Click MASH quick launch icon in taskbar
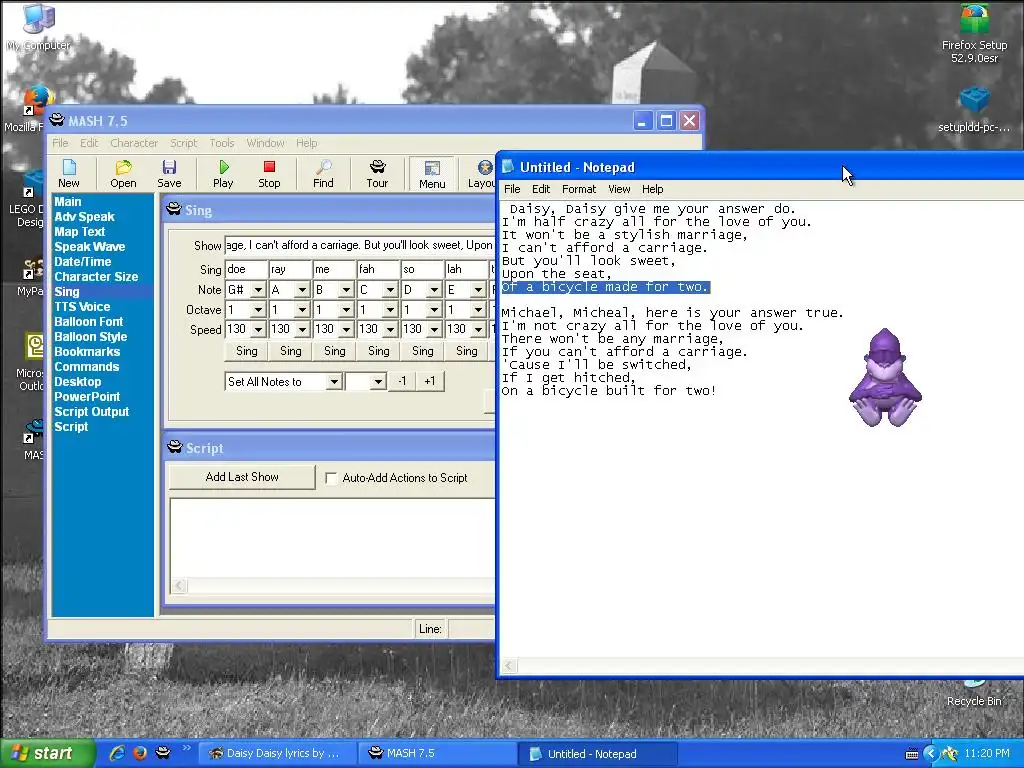 pos(163,753)
